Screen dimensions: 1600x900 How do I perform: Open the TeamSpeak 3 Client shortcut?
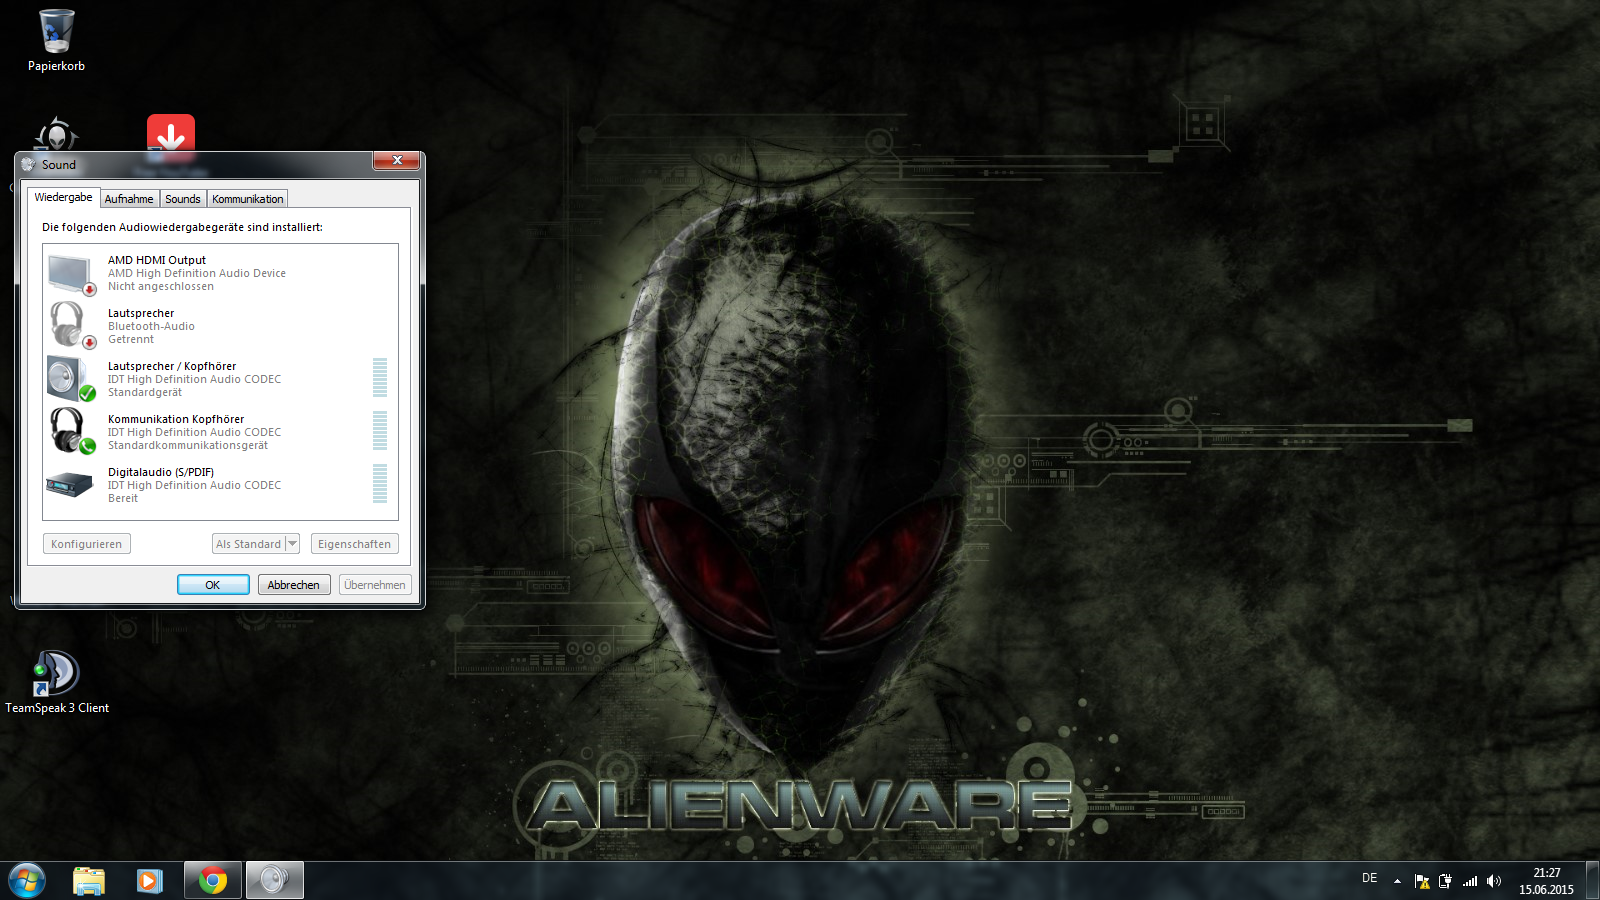coord(56,673)
